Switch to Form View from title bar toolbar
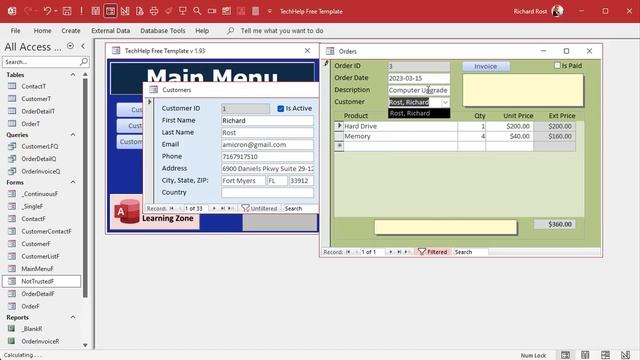The image size is (640, 360). pos(111,11)
